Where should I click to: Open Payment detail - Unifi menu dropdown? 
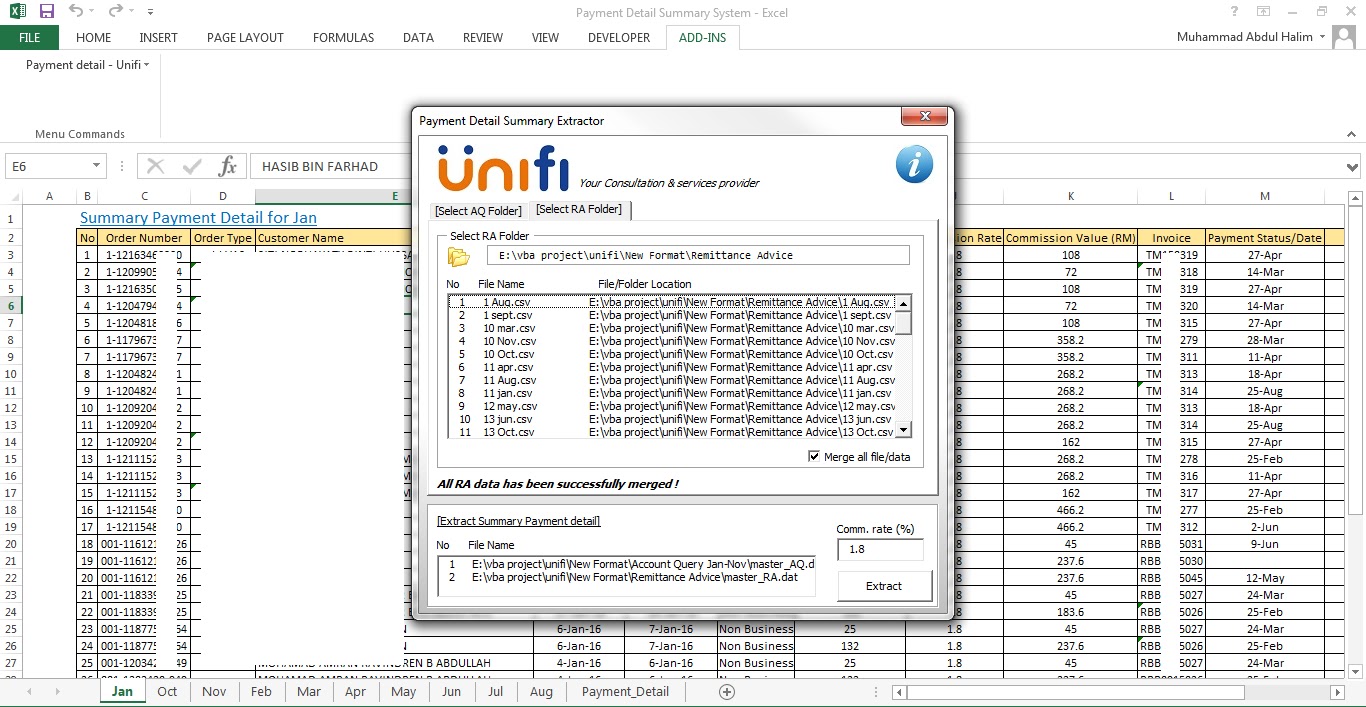[x=88, y=65]
